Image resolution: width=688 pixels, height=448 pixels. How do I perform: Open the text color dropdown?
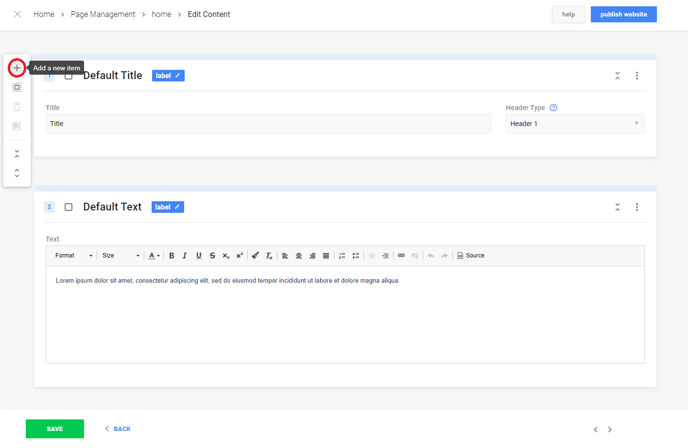[x=154, y=255]
